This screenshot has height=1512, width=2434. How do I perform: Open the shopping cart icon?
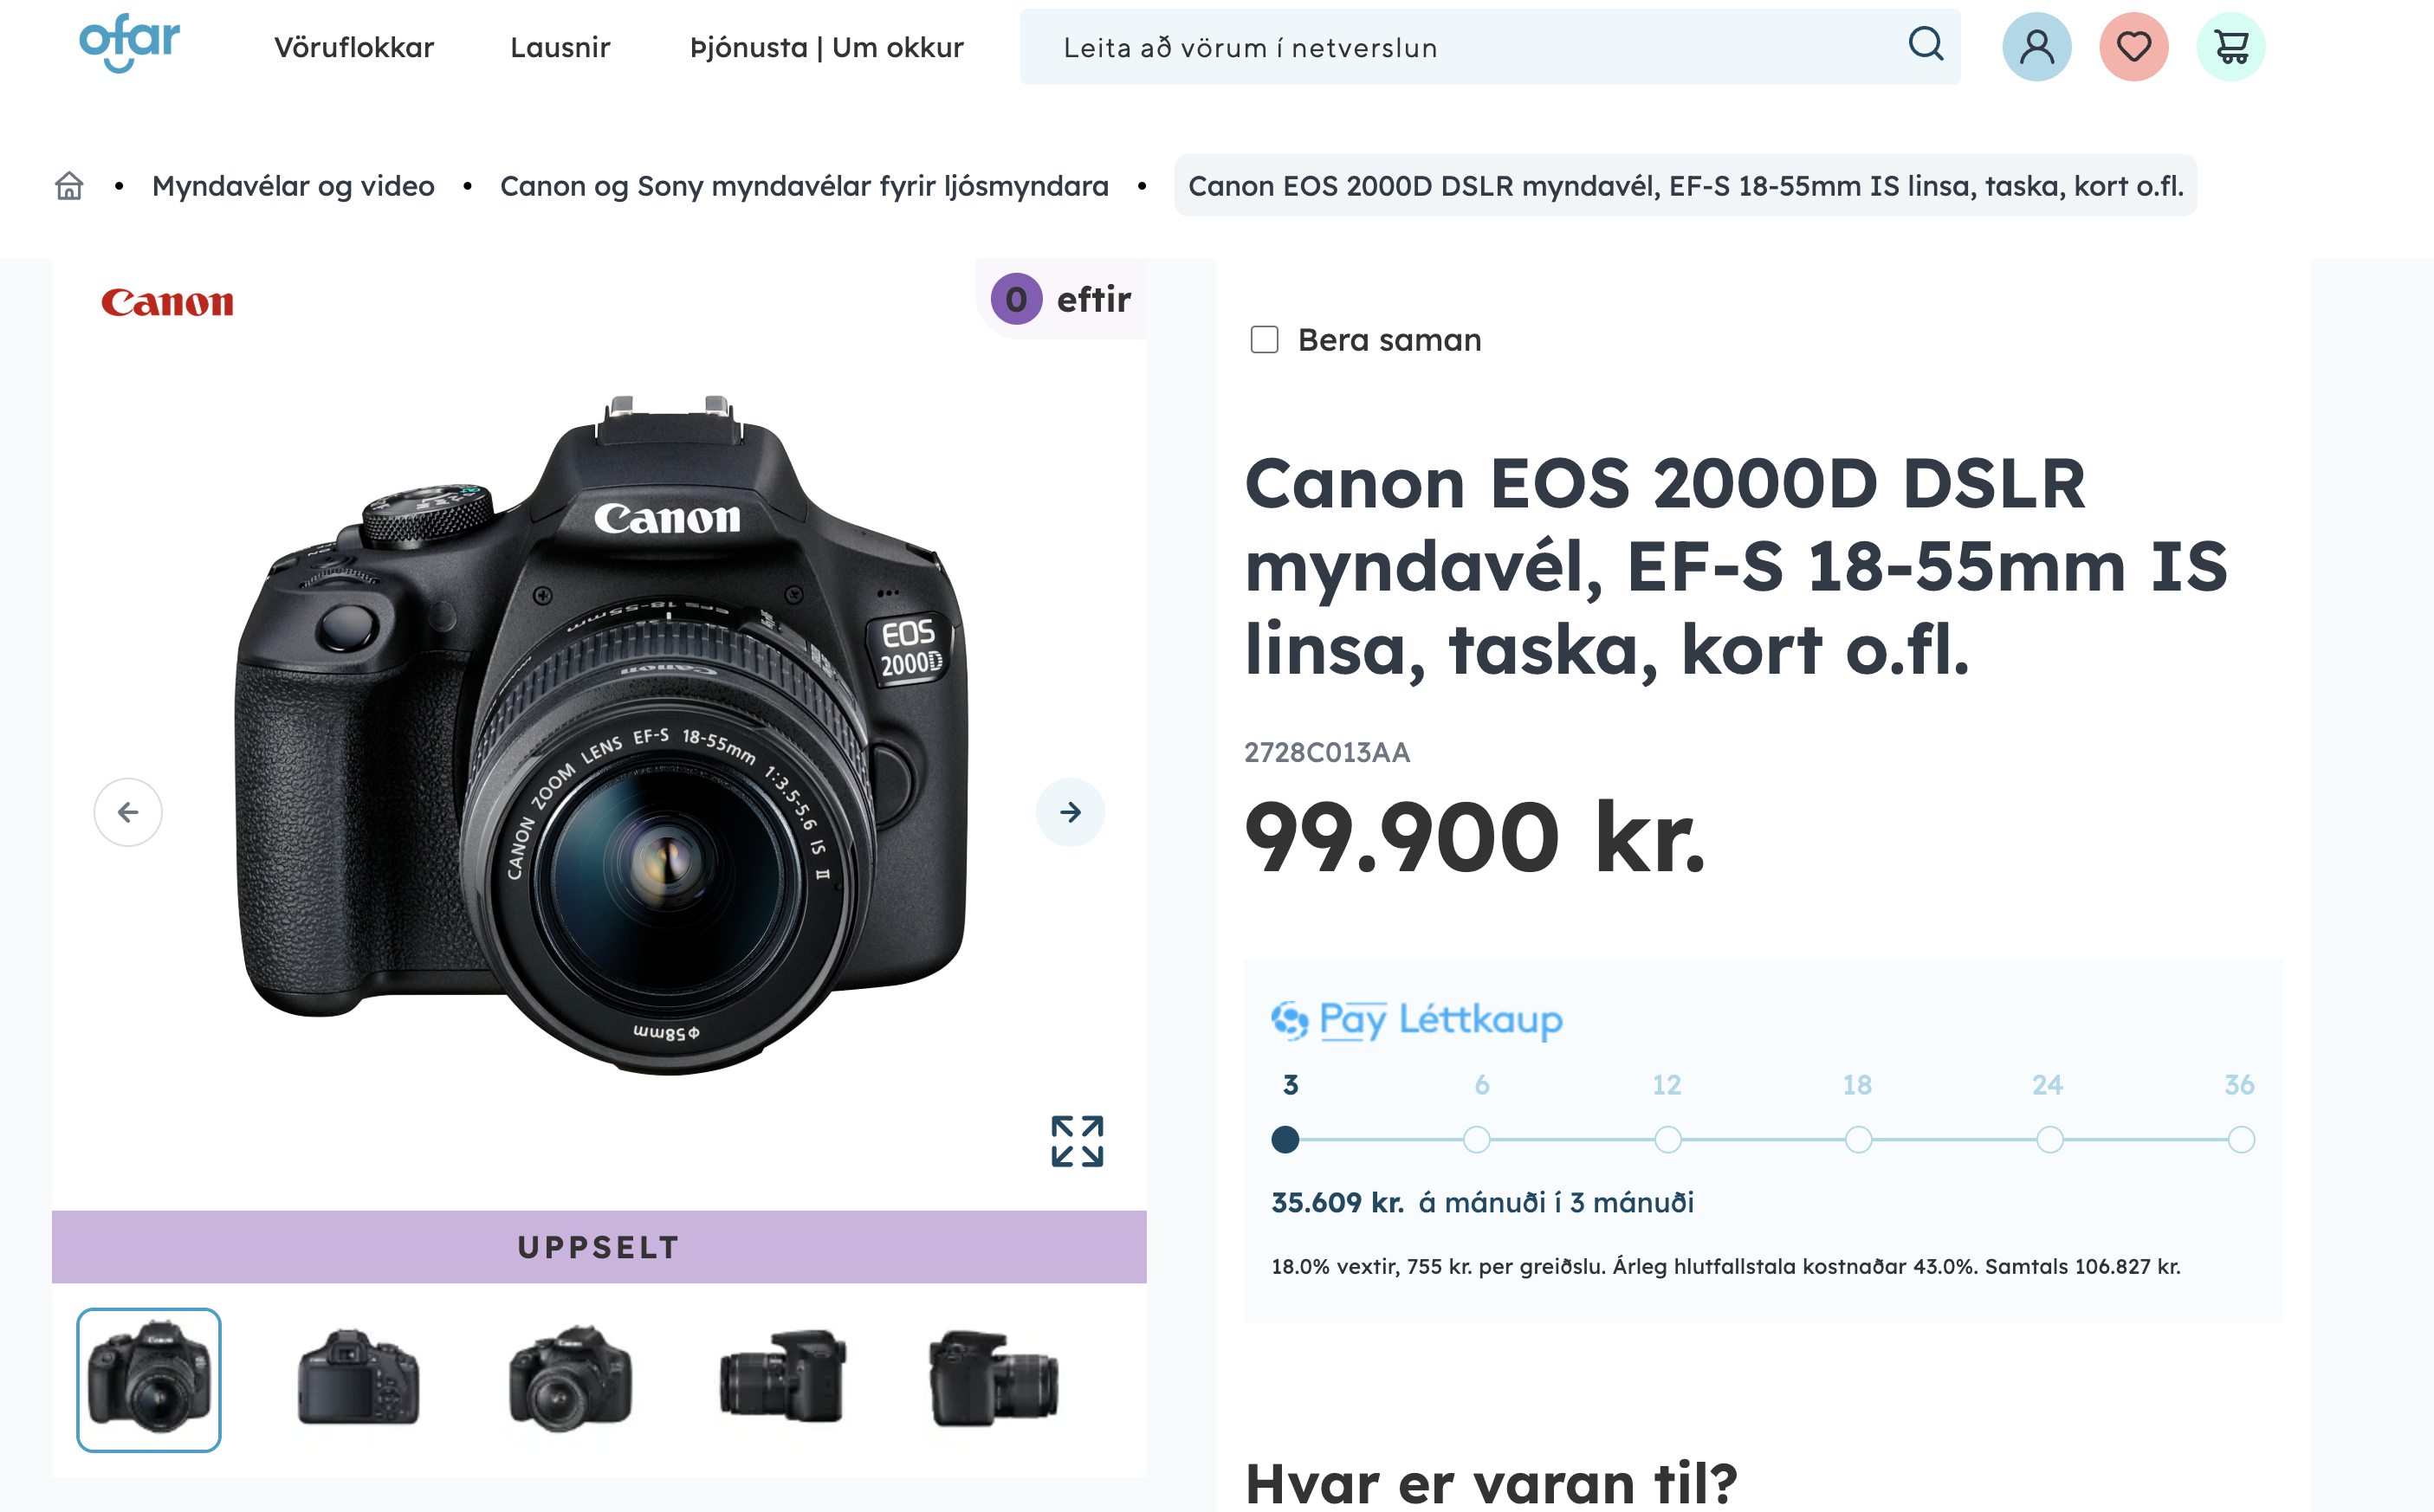[x=2231, y=47]
